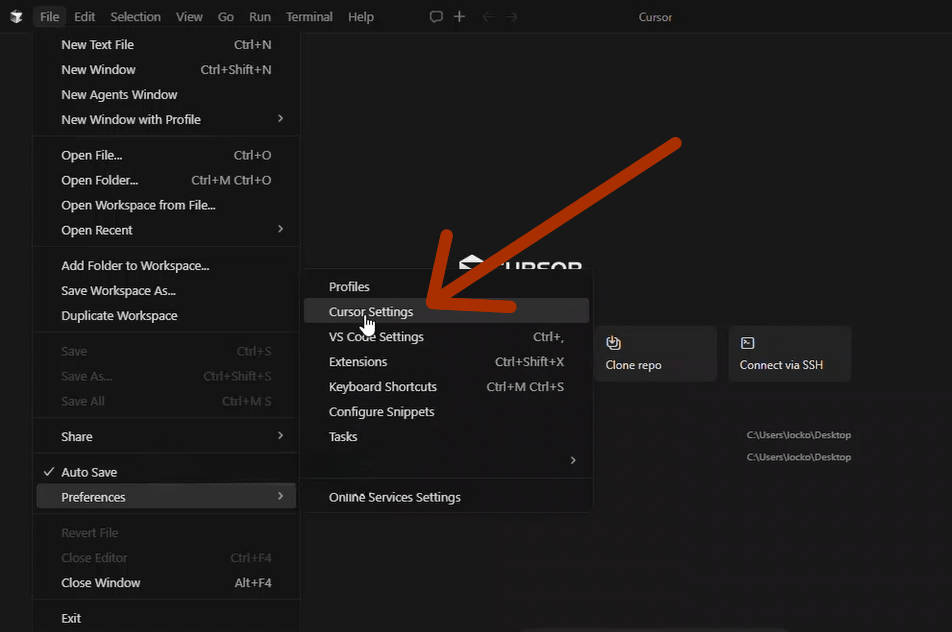The height and width of the screenshot is (632, 952).
Task: Choose Open Folder... entry
Action: pyautogui.click(x=166, y=180)
